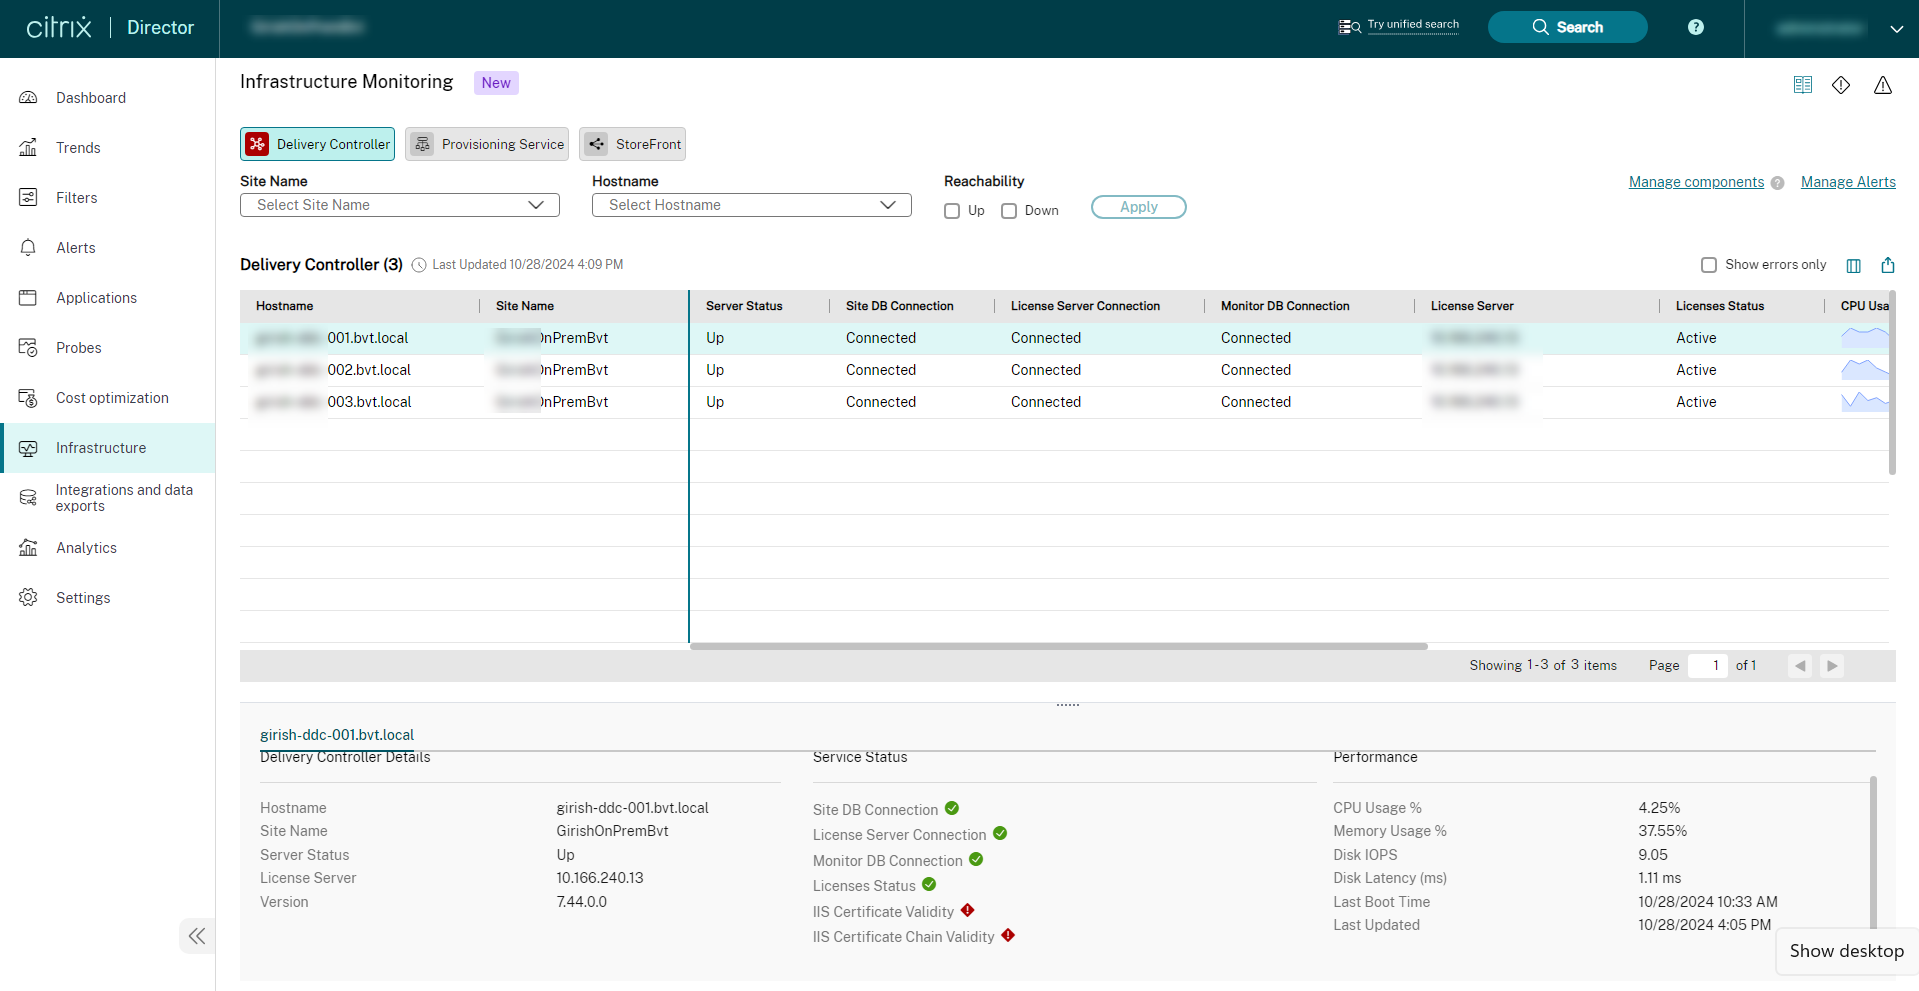Go to Cost optimization
Screen dimensions: 1919x991
pyautogui.click(x=112, y=397)
